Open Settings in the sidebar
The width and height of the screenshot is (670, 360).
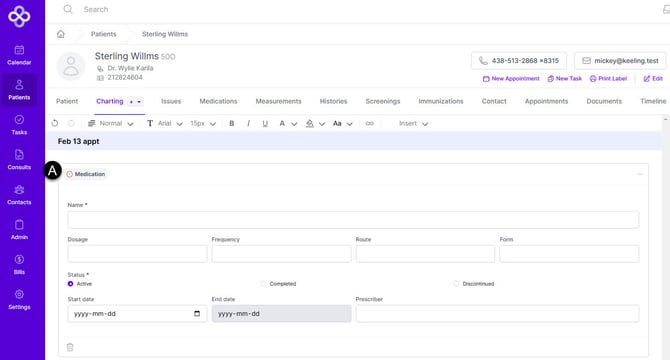19,300
